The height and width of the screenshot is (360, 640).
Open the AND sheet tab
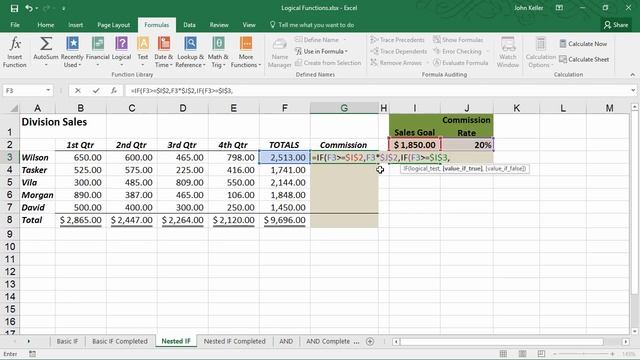tap(286, 341)
